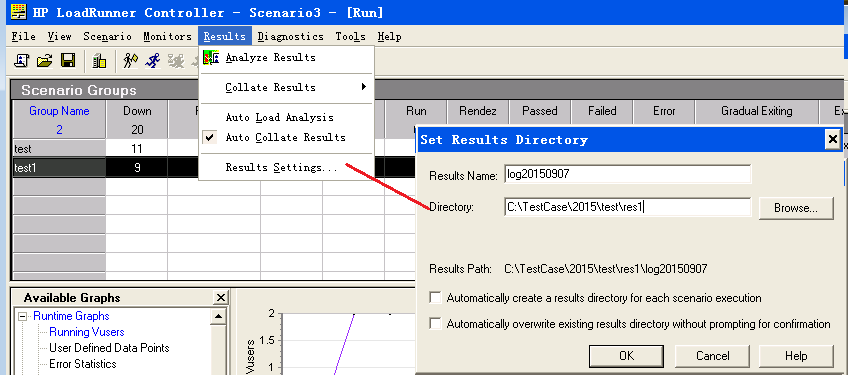Open the Diagnostics menu

click(x=290, y=36)
